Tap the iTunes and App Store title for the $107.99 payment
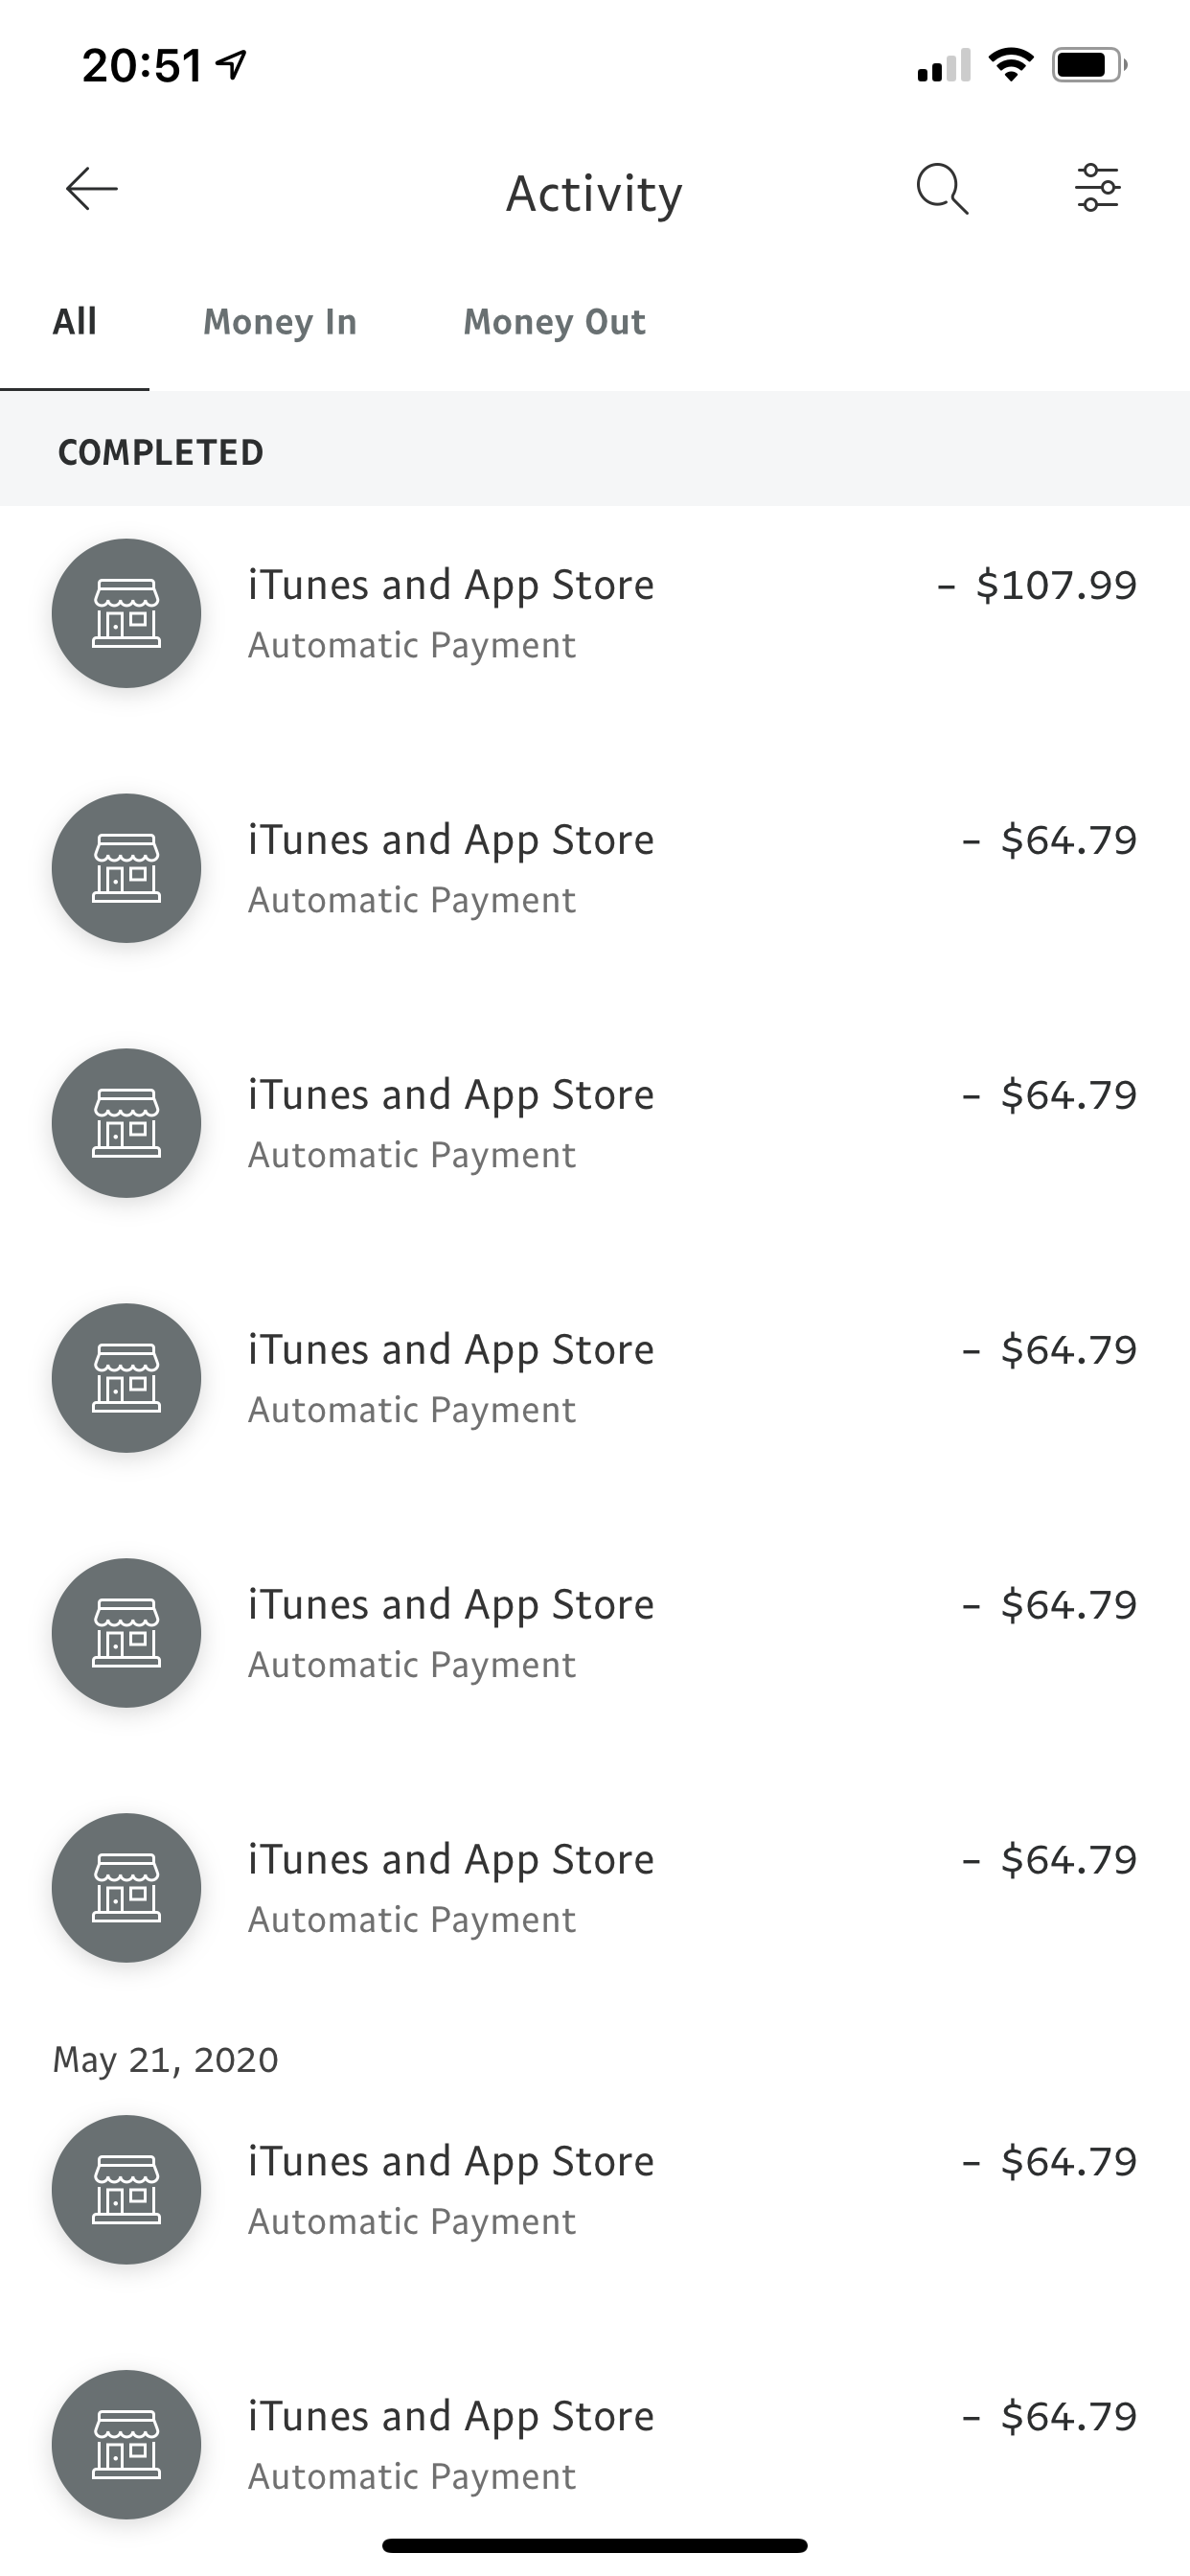The image size is (1190, 2576). coord(451,585)
